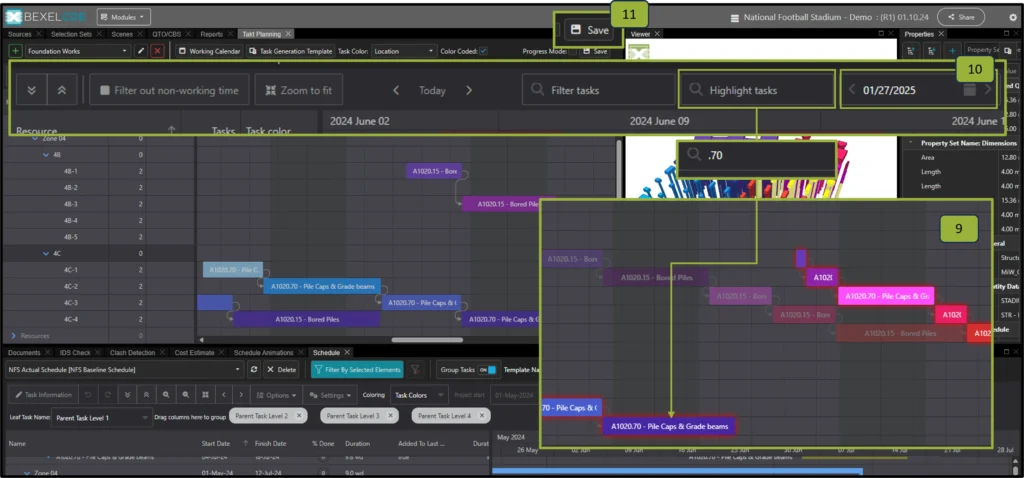Image resolution: width=1024 pixels, height=478 pixels.
Task: Click the pencil edit plan icon
Action: [x=140, y=51]
